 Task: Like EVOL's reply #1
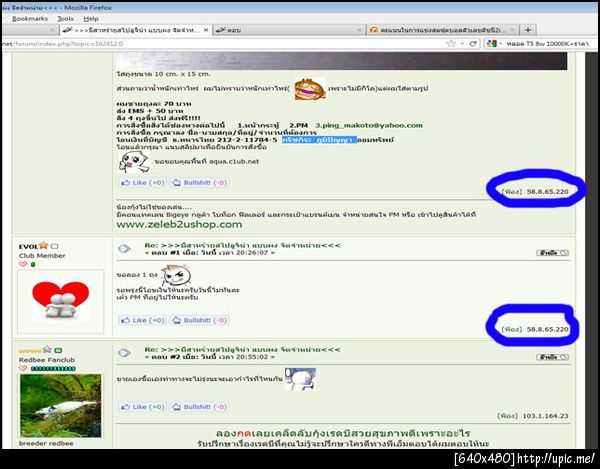tap(142, 320)
